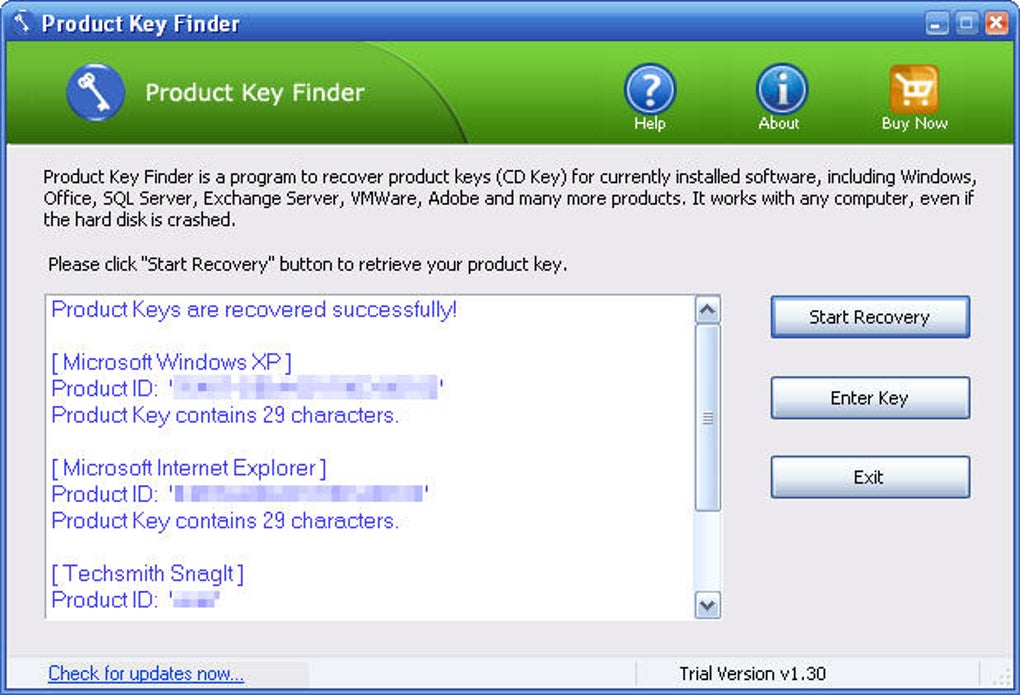
Task: Open Help via the question mark icon
Action: pos(650,90)
